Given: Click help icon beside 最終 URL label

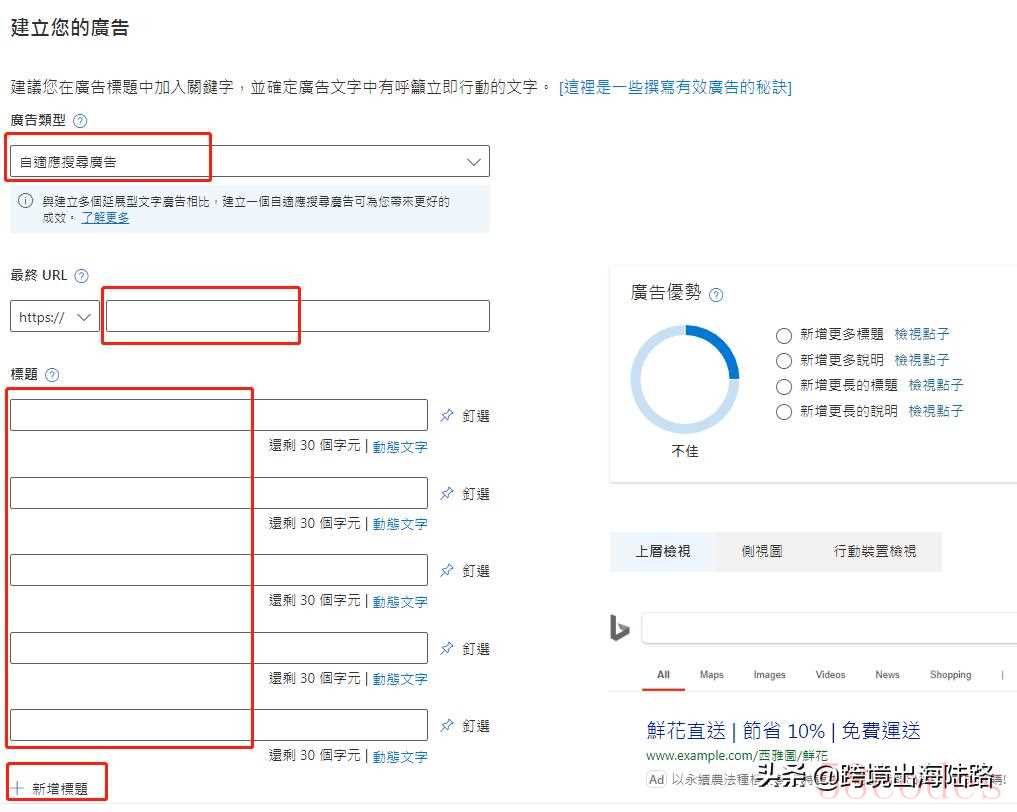Looking at the screenshot, I should [82, 276].
